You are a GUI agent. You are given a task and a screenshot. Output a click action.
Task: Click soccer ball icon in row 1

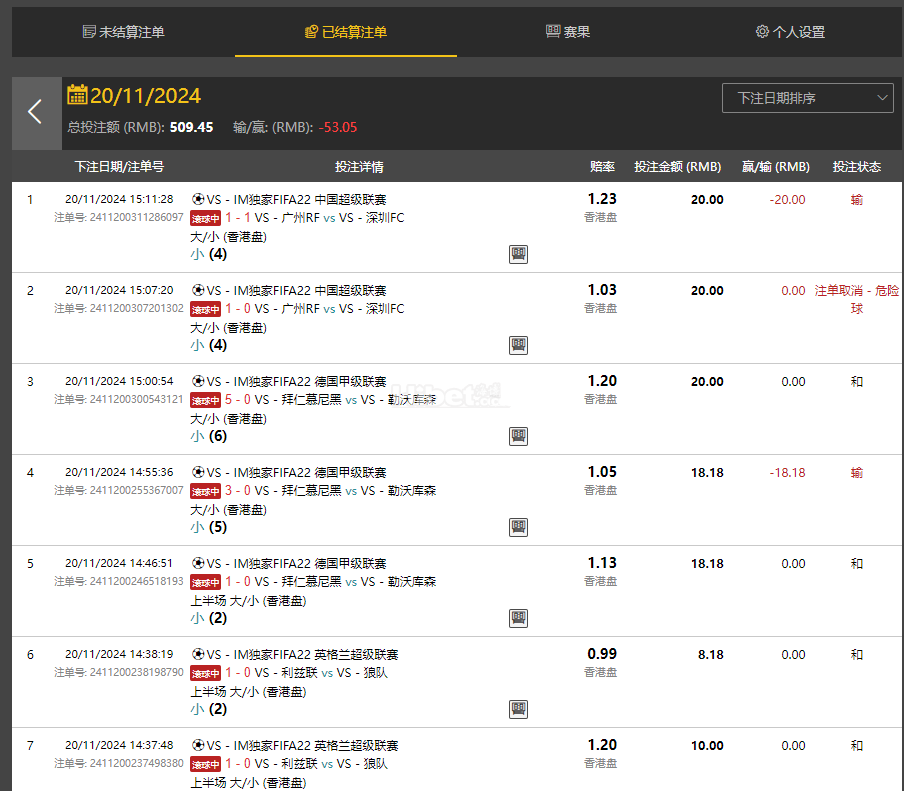pos(198,199)
